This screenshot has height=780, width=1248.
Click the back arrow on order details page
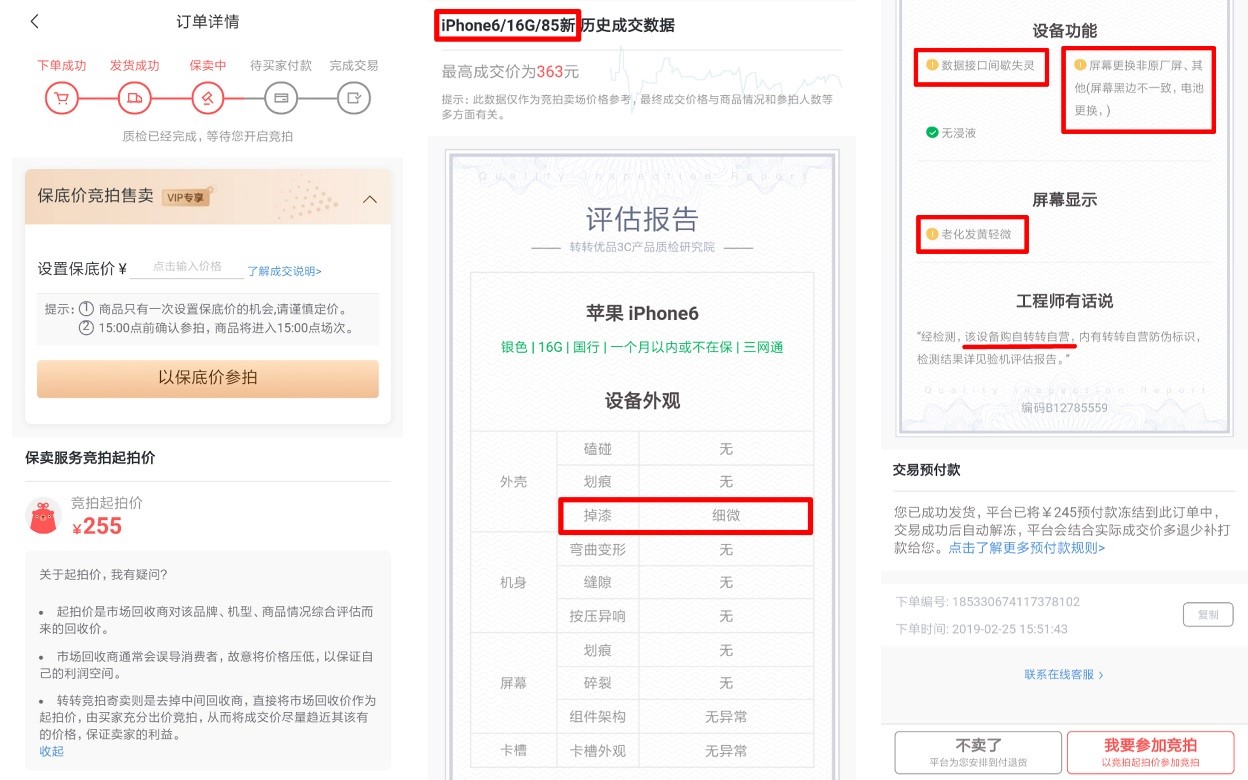pyautogui.click(x=33, y=21)
